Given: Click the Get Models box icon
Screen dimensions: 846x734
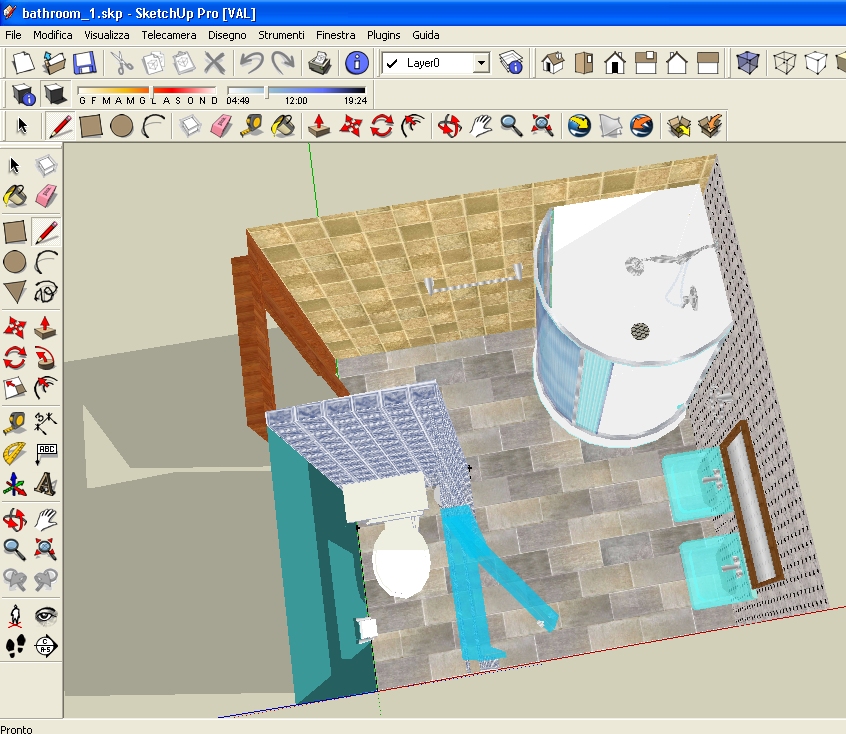Looking at the screenshot, I should point(679,126).
